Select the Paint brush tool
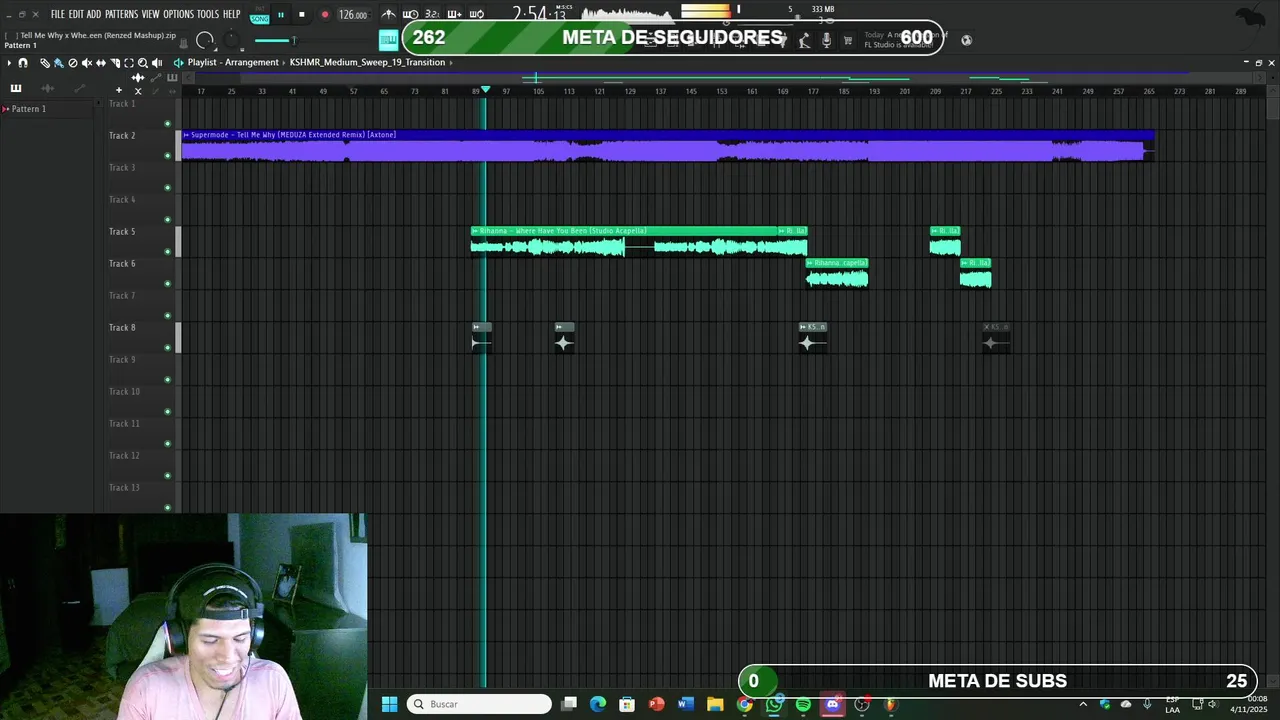 click(58, 63)
